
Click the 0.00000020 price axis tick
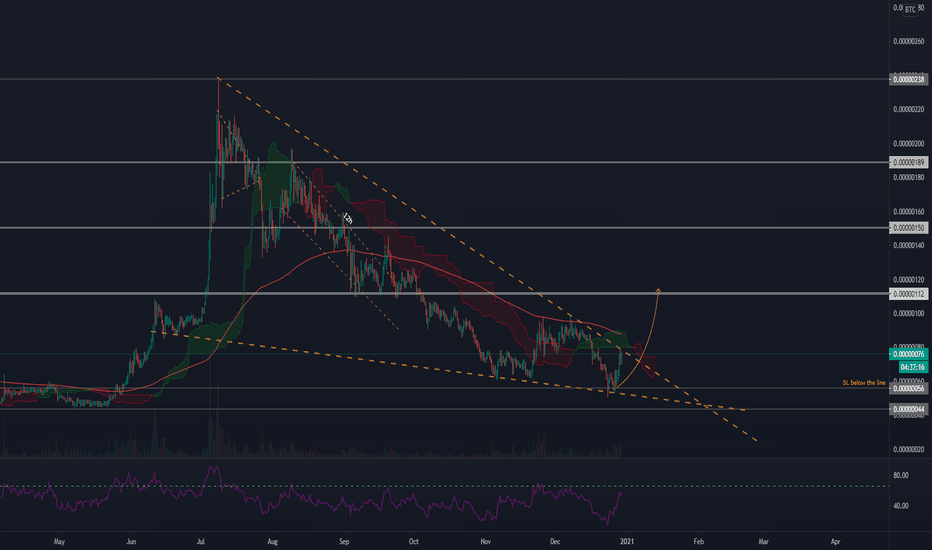[x=909, y=450]
